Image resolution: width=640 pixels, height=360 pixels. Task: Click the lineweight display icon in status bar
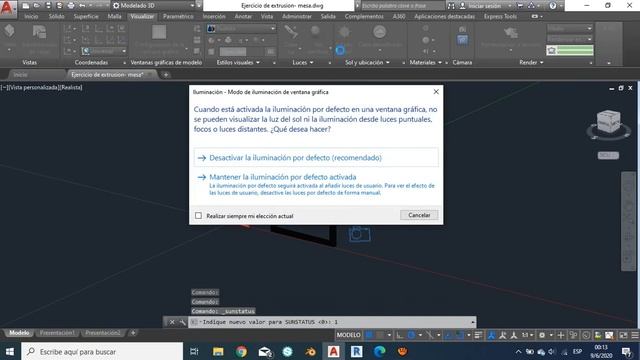(478, 335)
